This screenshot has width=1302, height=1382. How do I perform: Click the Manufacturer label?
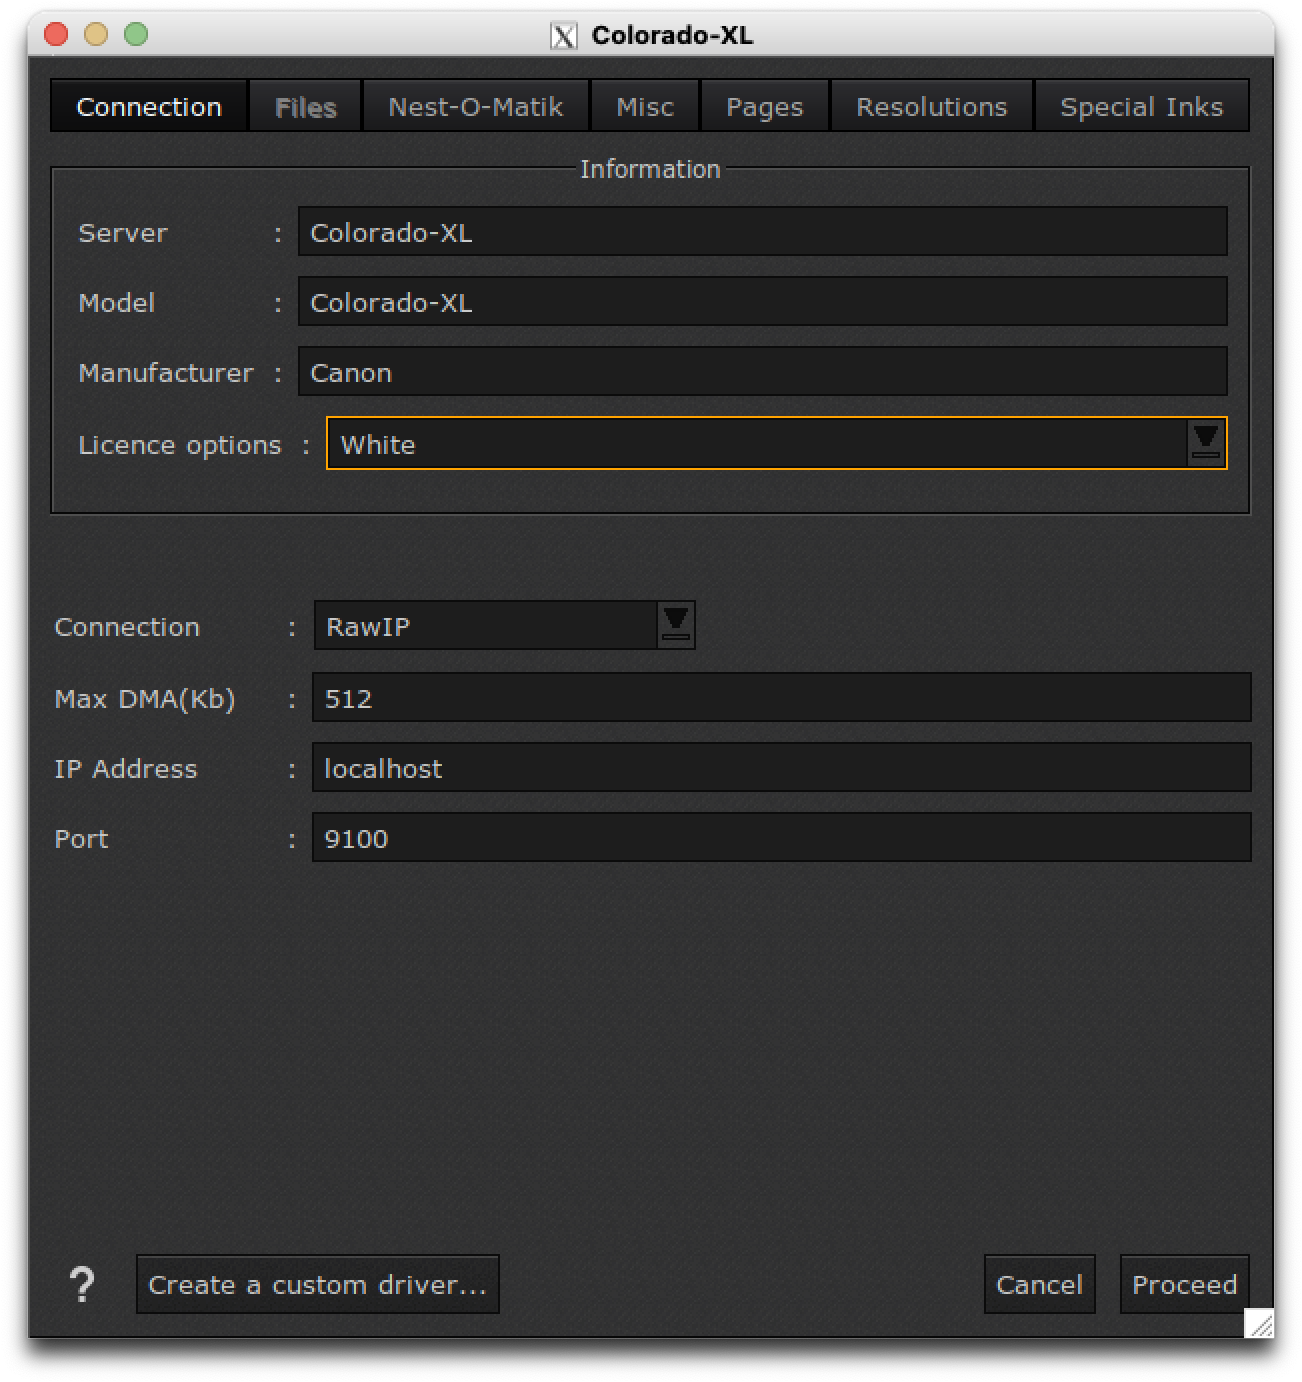click(166, 373)
